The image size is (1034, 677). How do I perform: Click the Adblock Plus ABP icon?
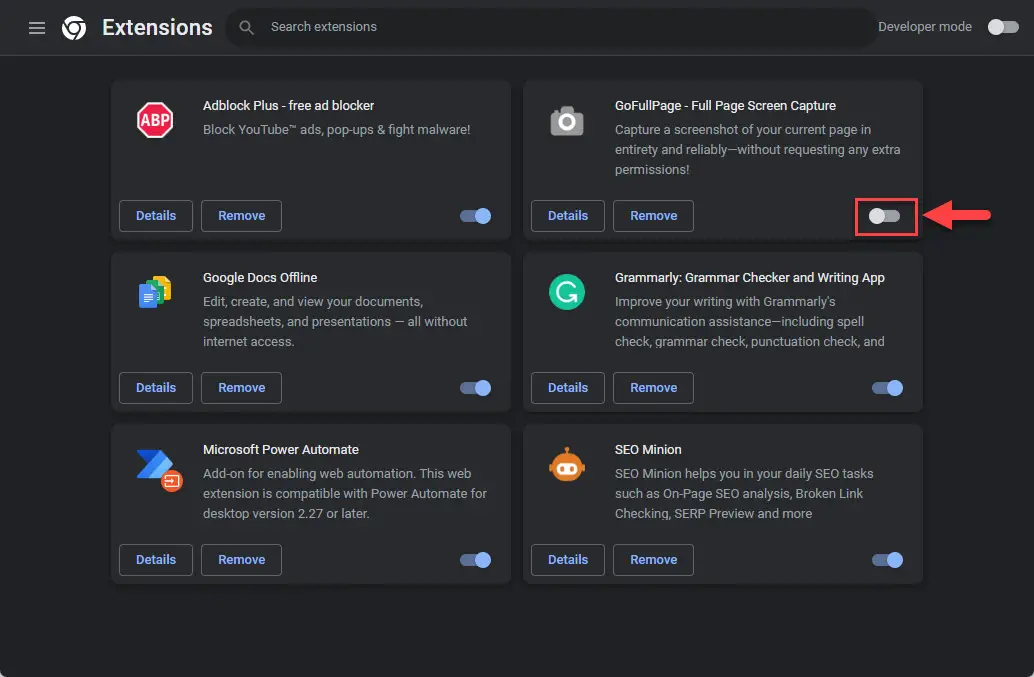tap(155, 120)
